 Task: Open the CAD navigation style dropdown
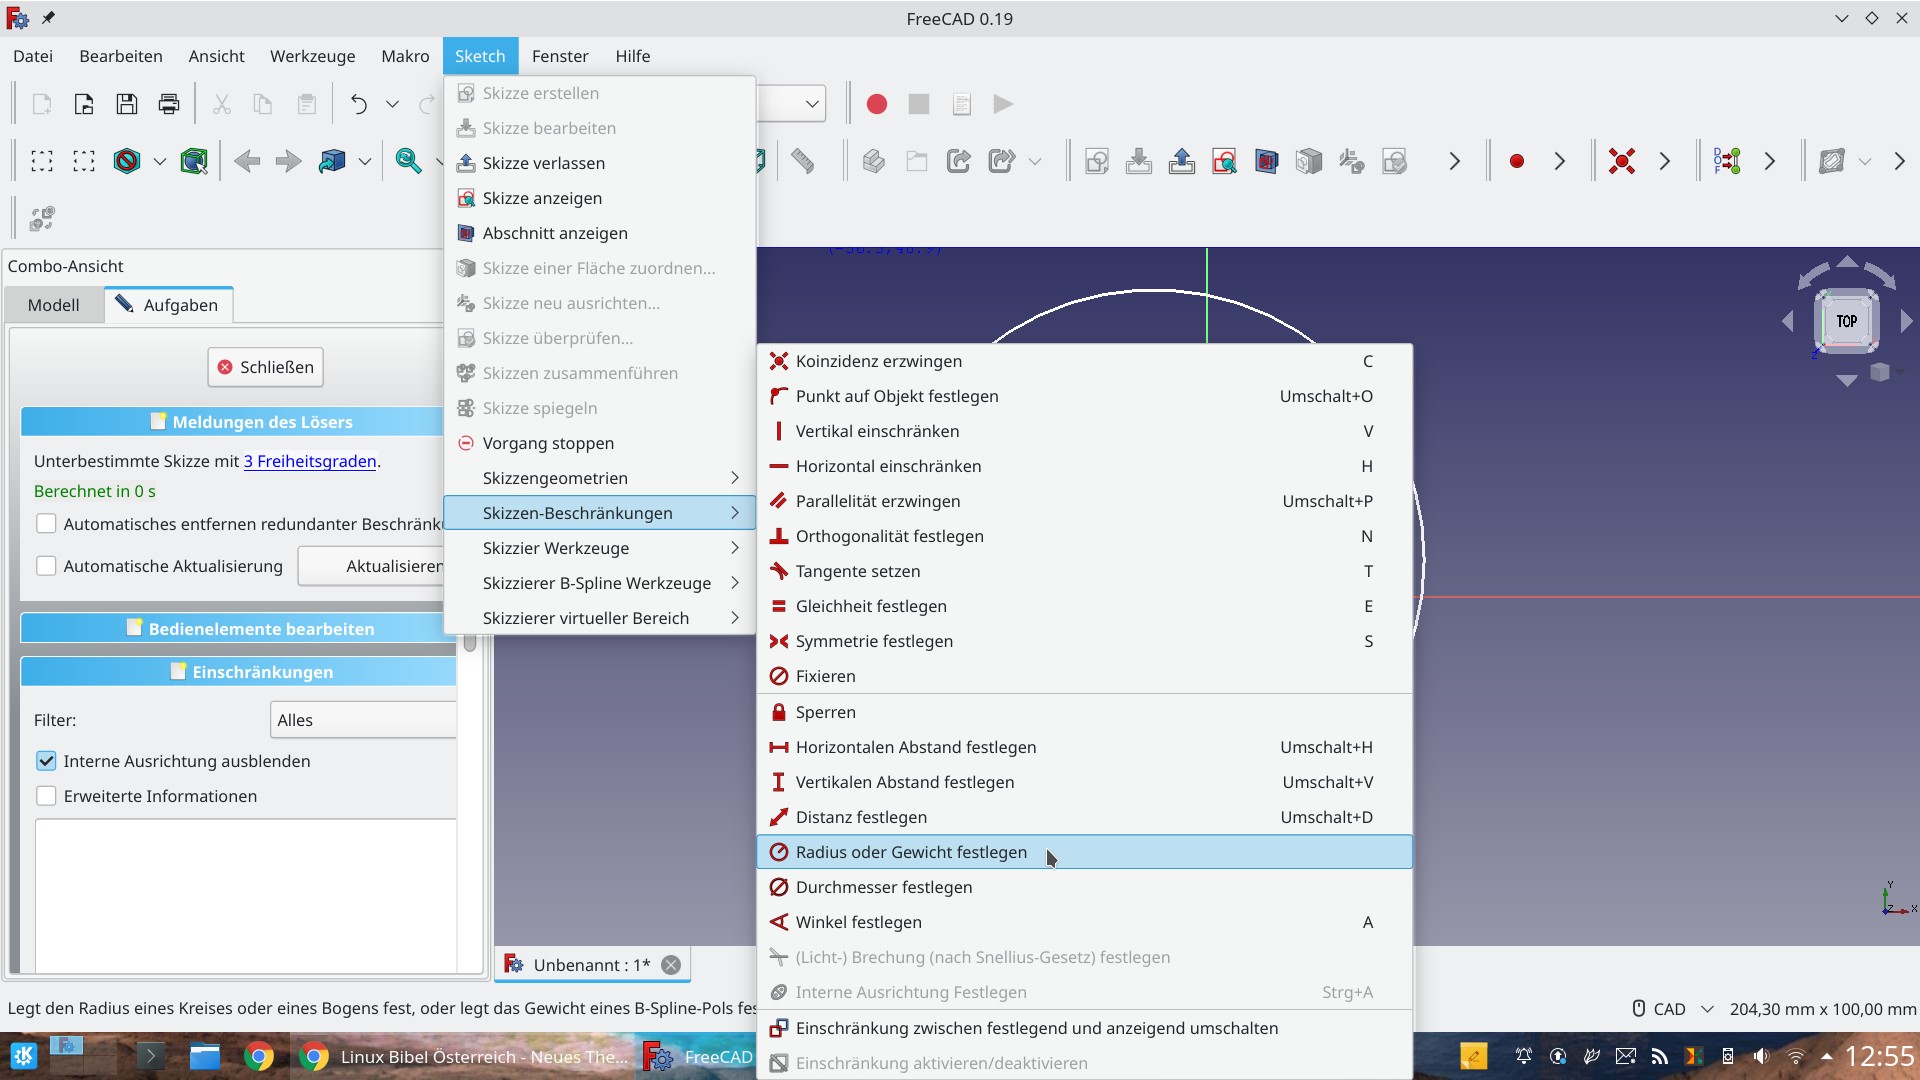click(1673, 1009)
